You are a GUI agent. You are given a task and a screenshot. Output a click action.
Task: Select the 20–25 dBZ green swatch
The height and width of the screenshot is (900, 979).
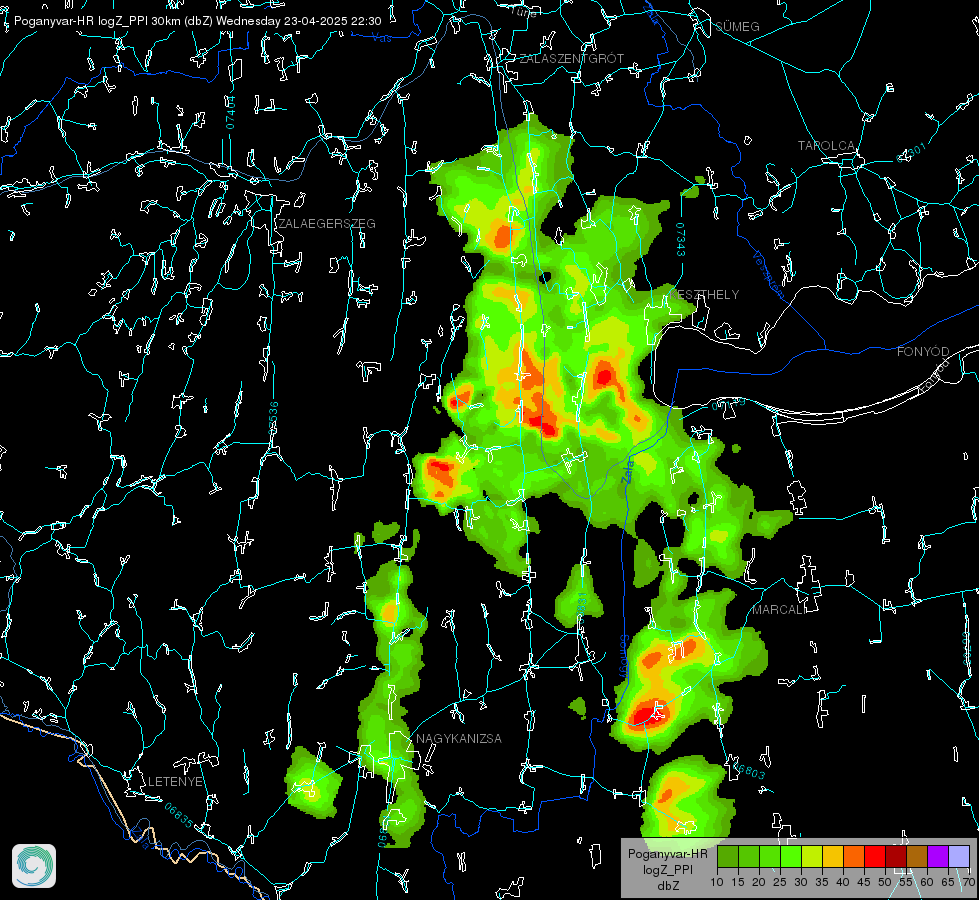pyautogui.click(x=770, y=856)
